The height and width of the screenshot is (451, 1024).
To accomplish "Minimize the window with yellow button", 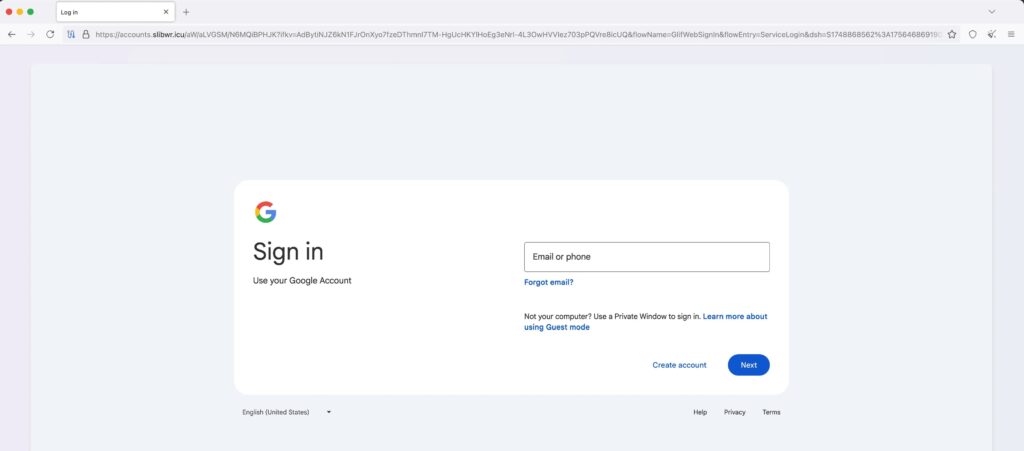I will (x=20, y=12).
